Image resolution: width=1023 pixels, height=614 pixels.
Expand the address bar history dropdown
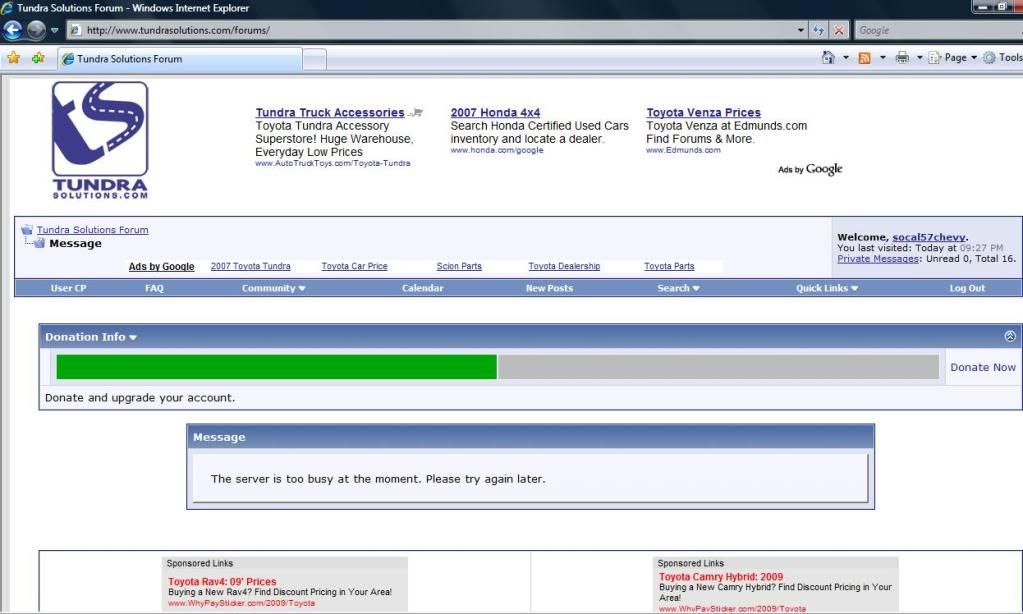(x=801, y=30)
